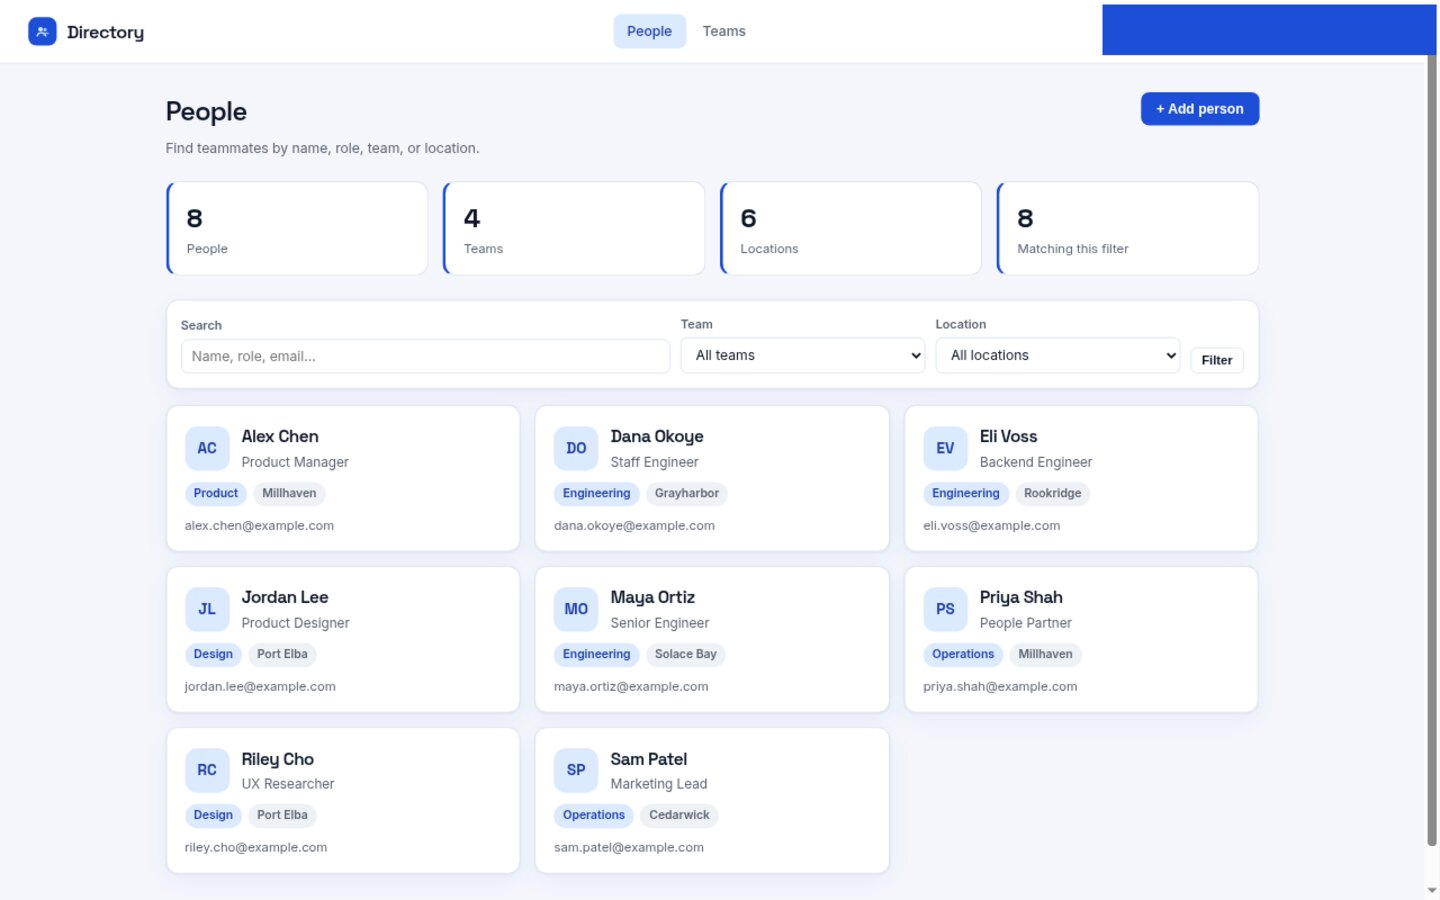Click the vertical page scrollbar
Viewport: 1440px width, 900px height.
(1432, 450)
